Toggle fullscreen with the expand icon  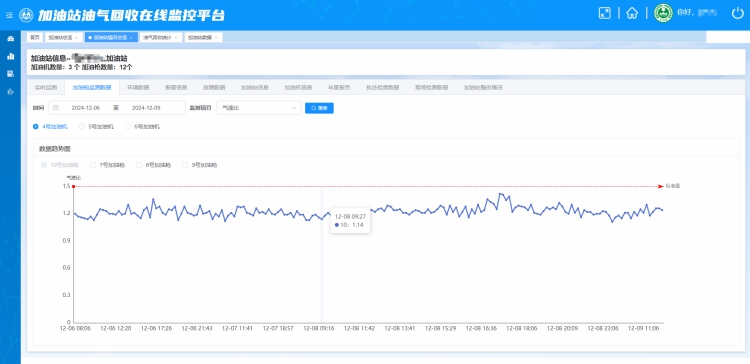tap(605, 13)
